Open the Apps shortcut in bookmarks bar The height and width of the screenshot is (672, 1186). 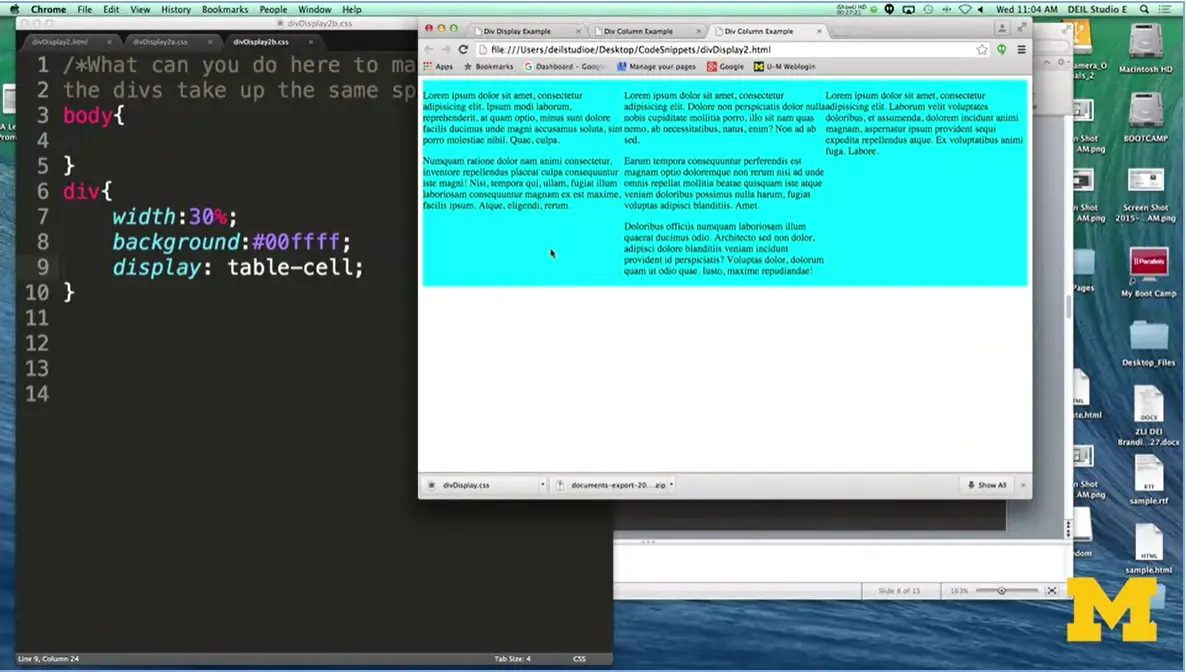tap(438, 67)
